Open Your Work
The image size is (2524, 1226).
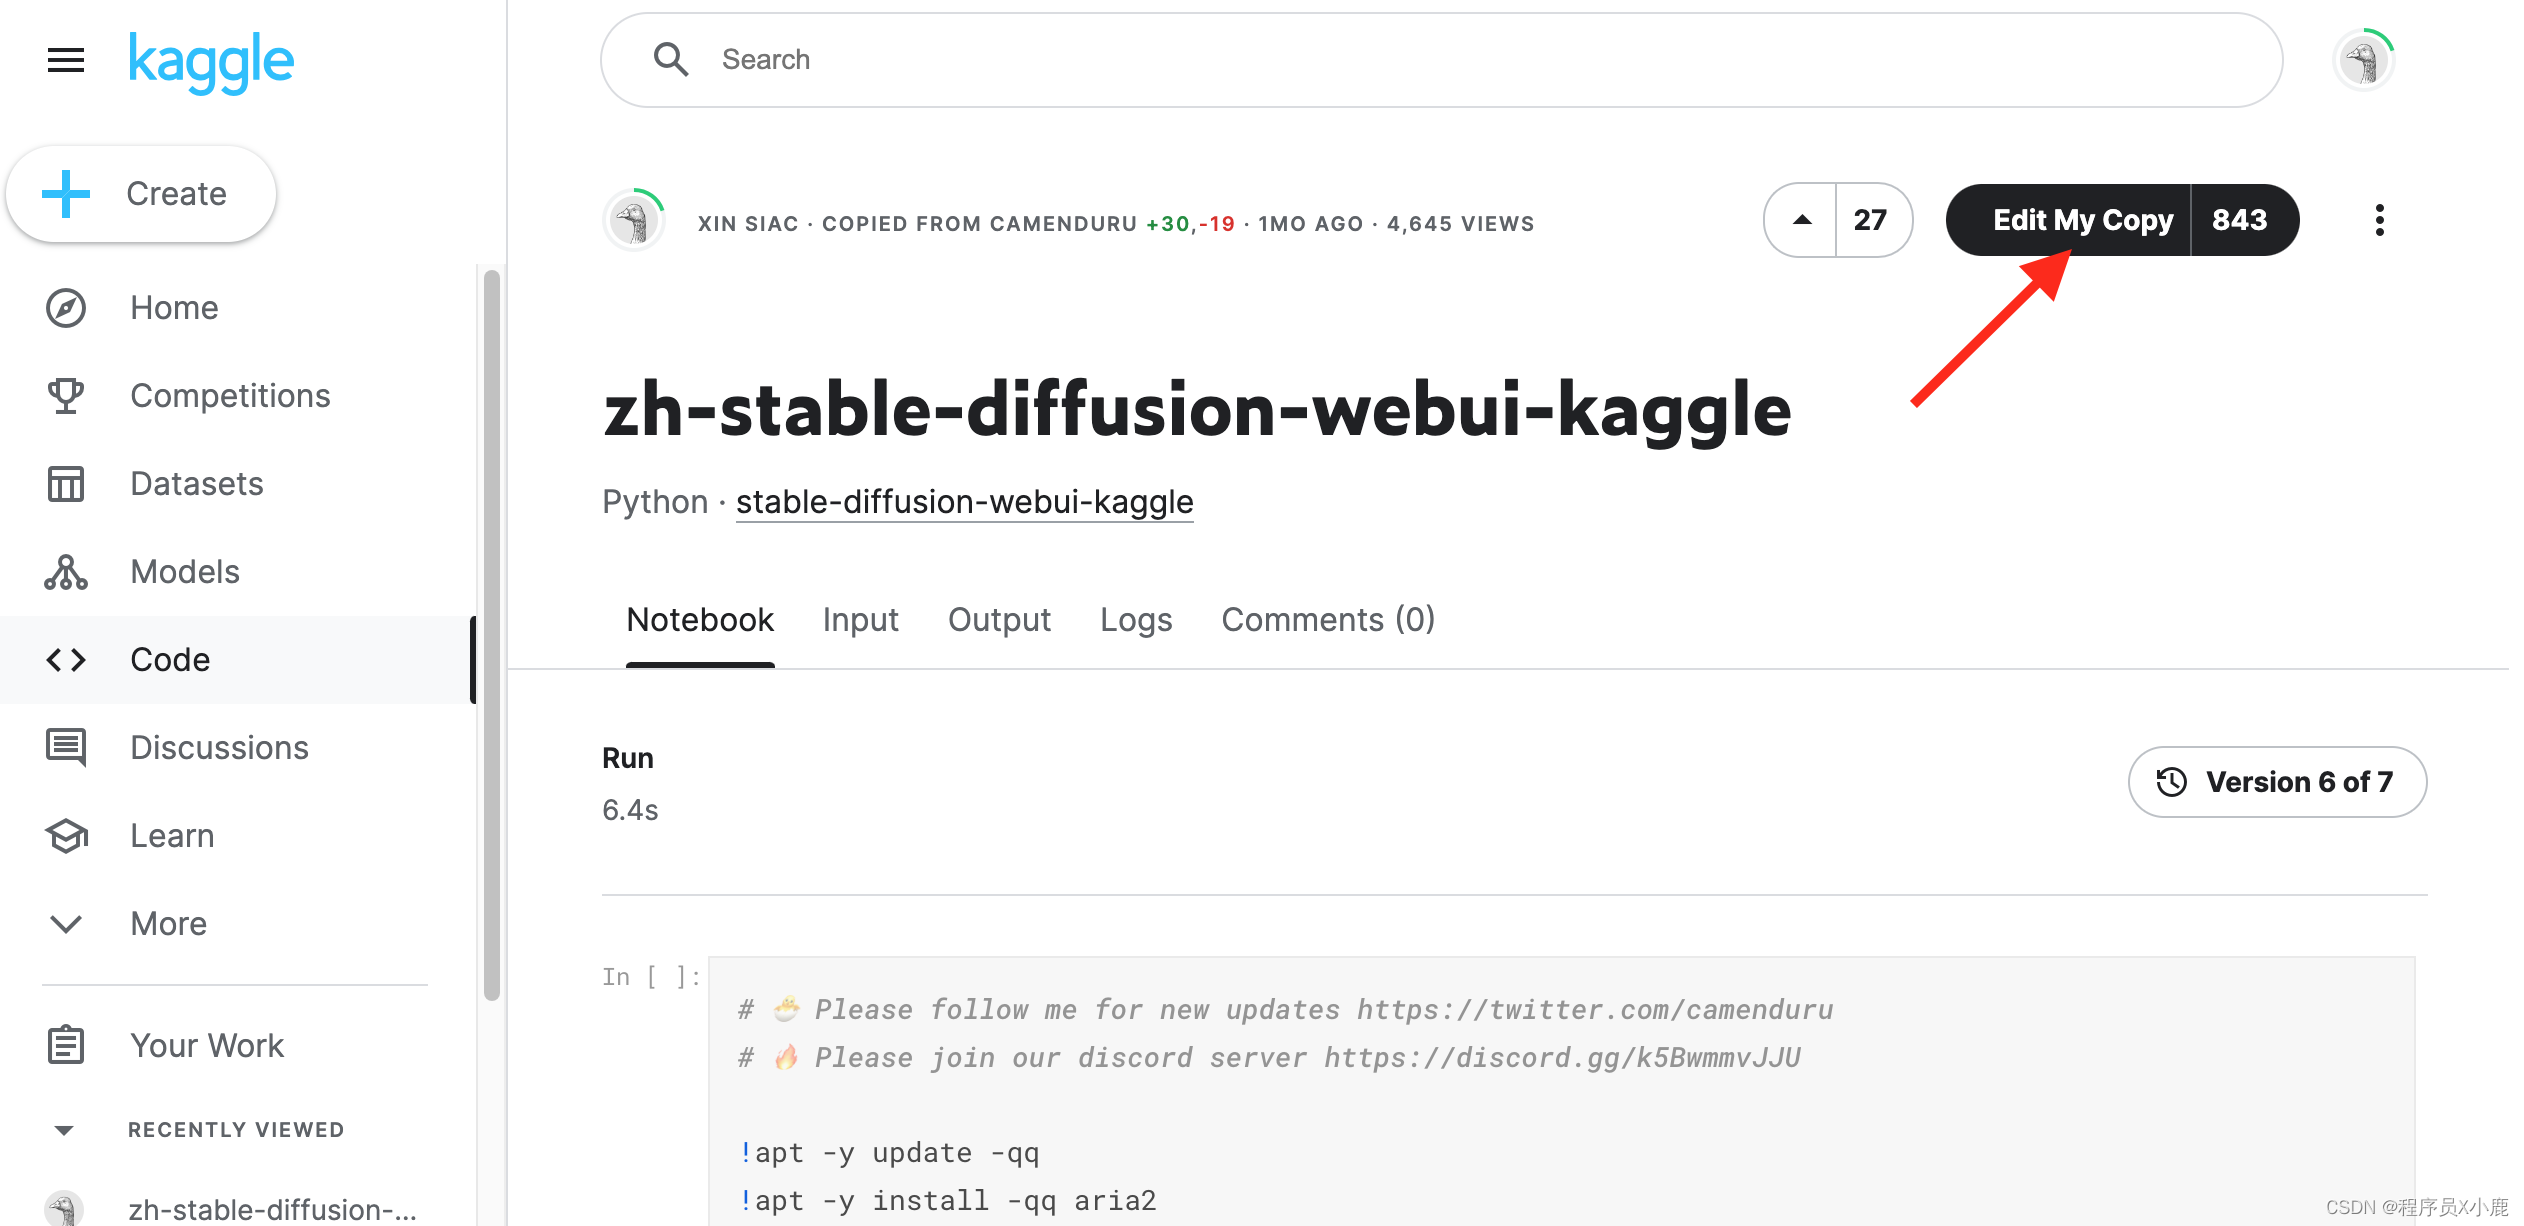[x=206, y=1045]
